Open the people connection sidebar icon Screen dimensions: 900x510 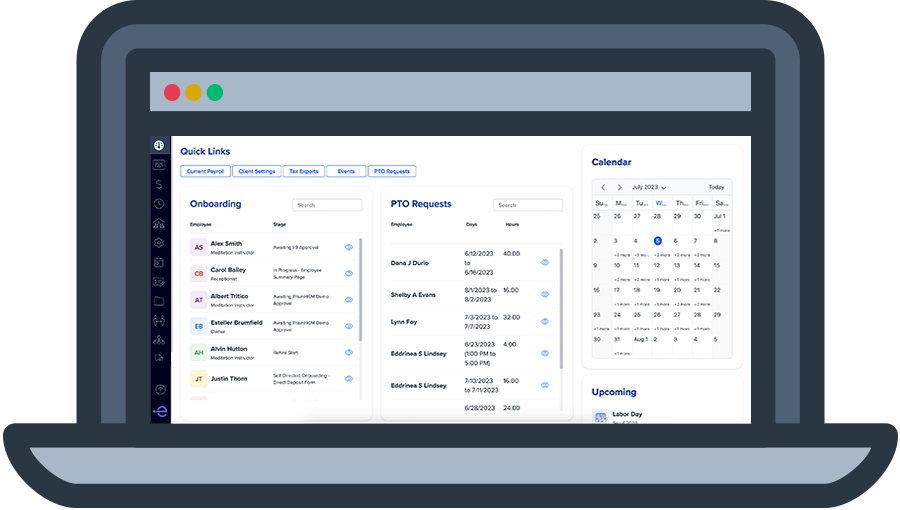159,320
